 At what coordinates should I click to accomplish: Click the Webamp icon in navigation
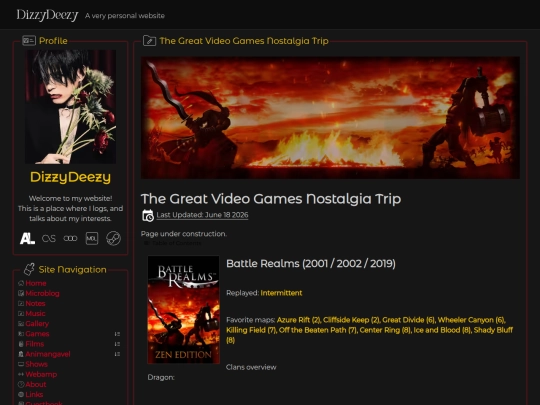coord(21,374)
